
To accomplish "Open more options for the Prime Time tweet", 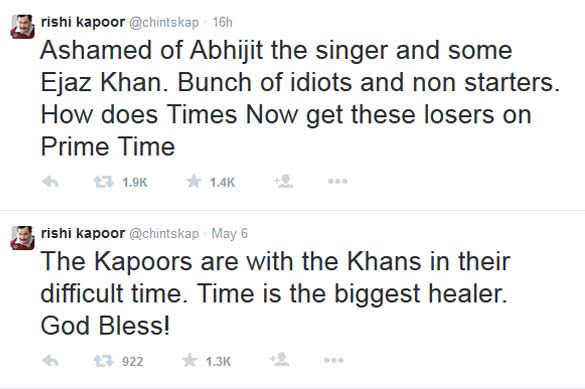I will (x=338, y=182).
